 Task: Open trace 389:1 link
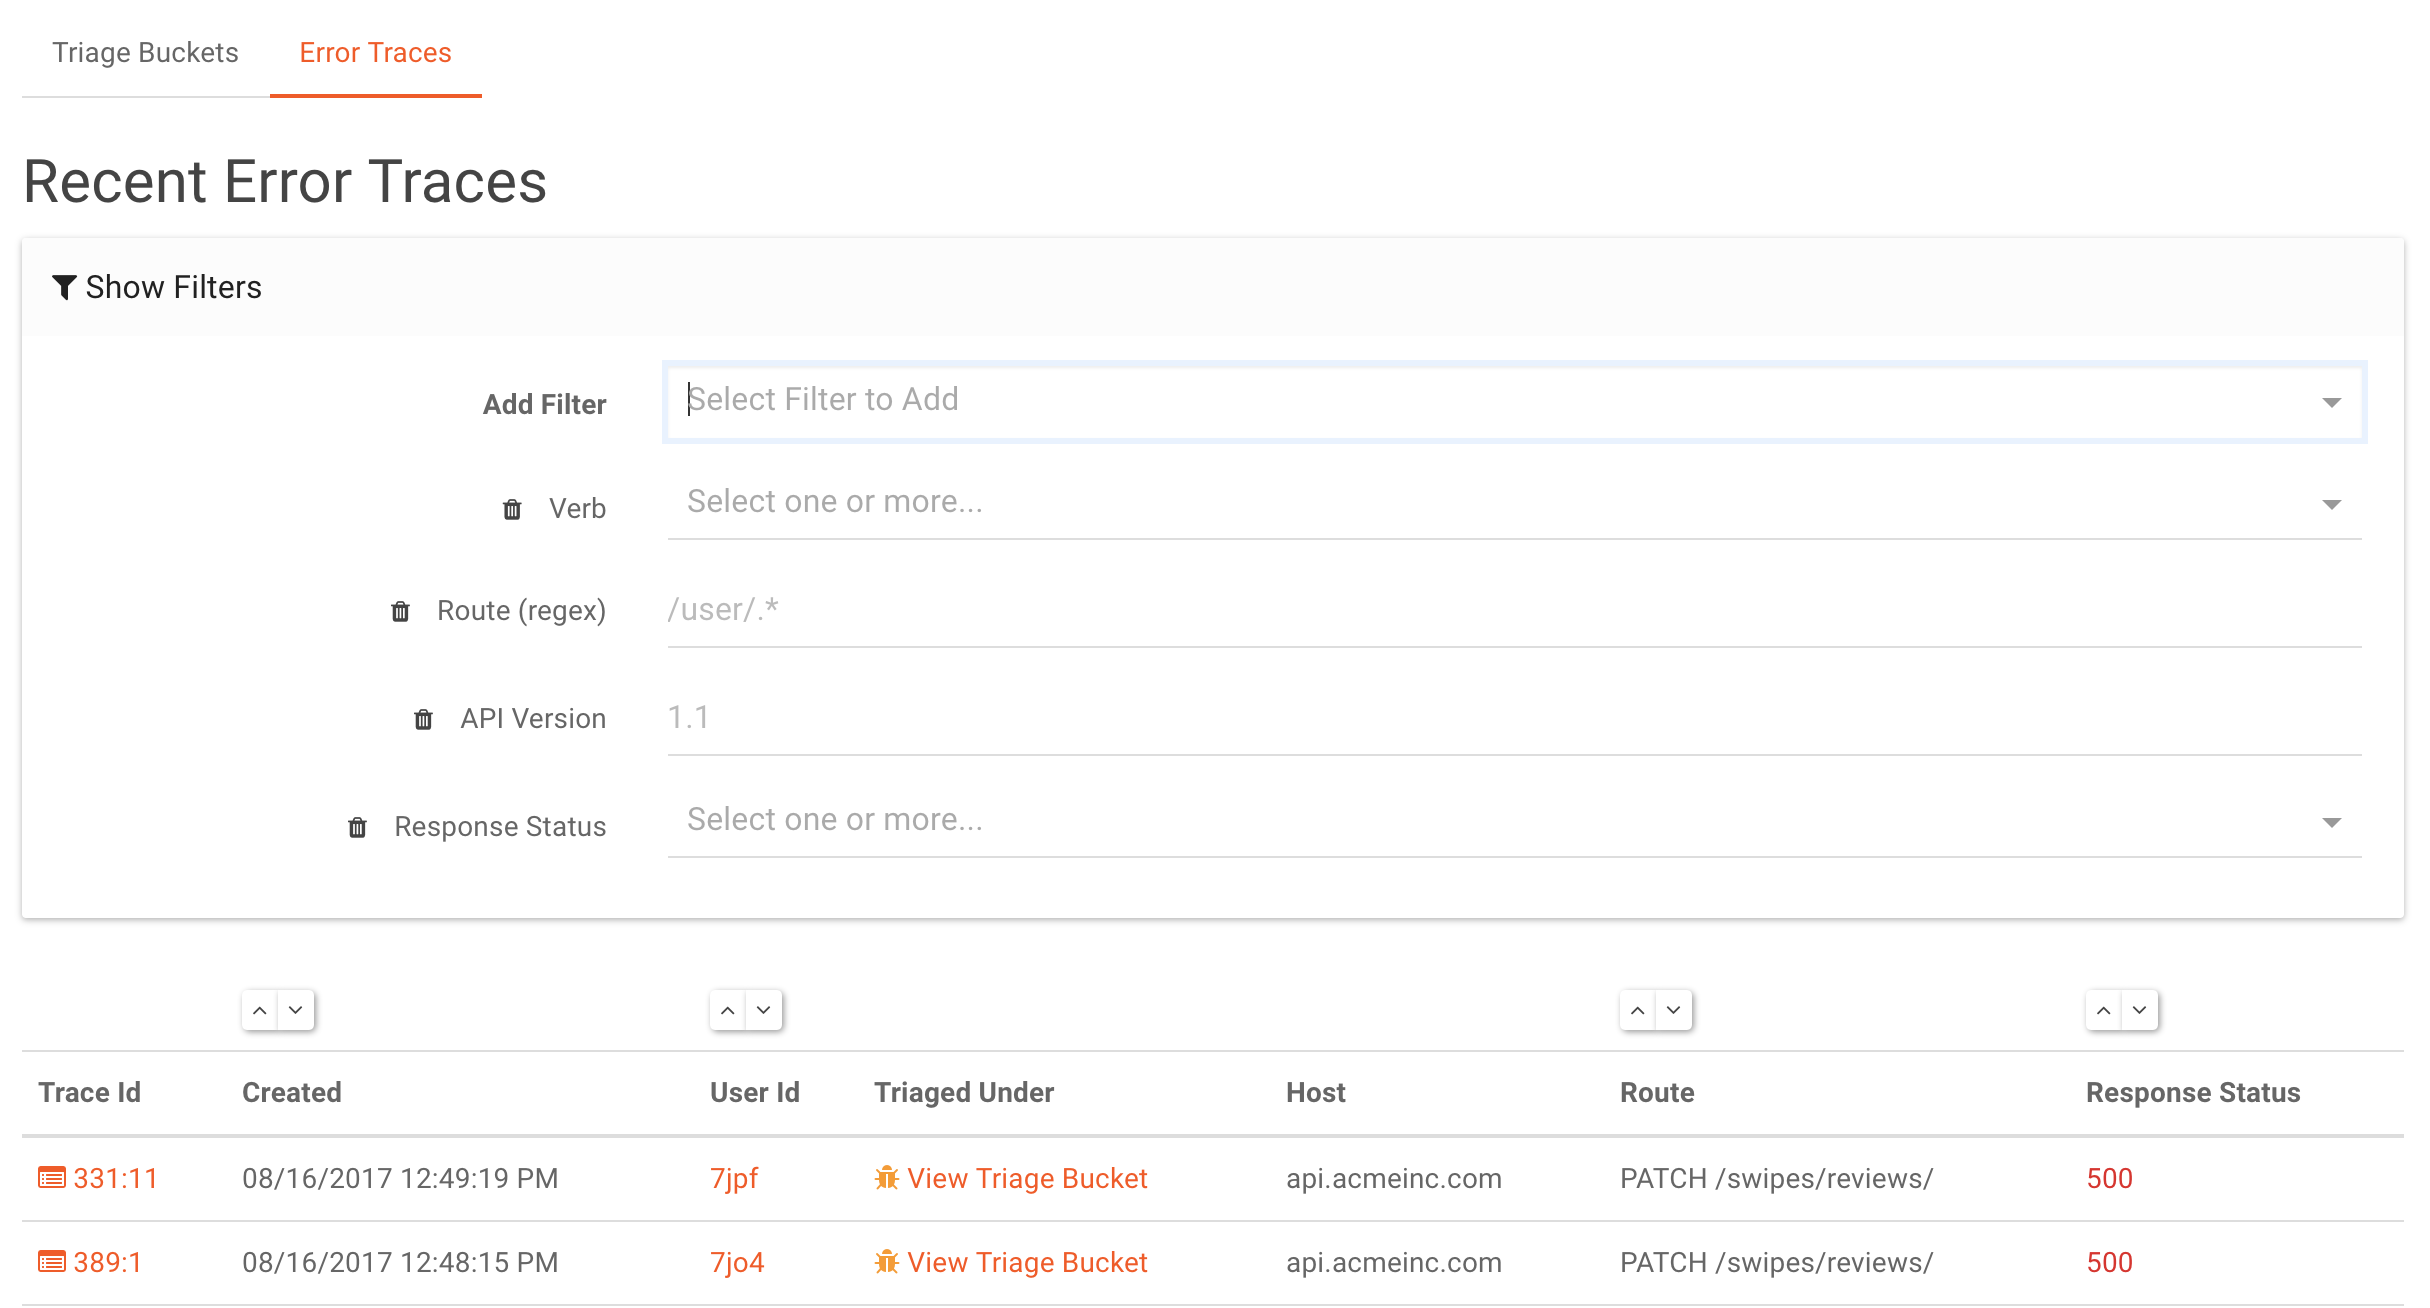(x=107, y=1262)
